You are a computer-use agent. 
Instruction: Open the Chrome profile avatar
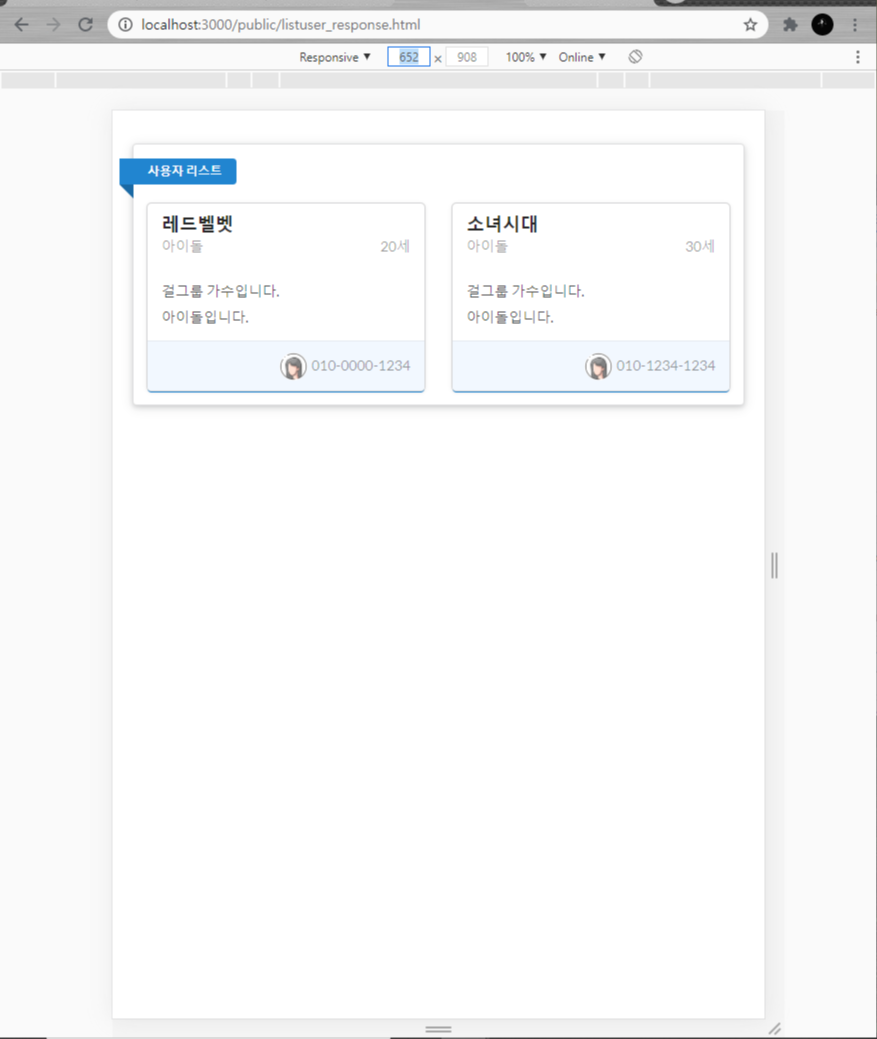[822, 25]
